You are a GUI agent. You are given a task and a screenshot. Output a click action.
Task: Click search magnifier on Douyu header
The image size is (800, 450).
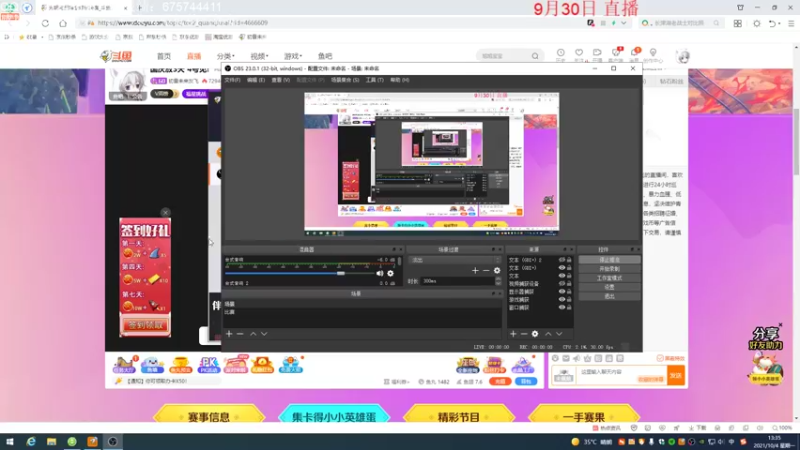535,56
